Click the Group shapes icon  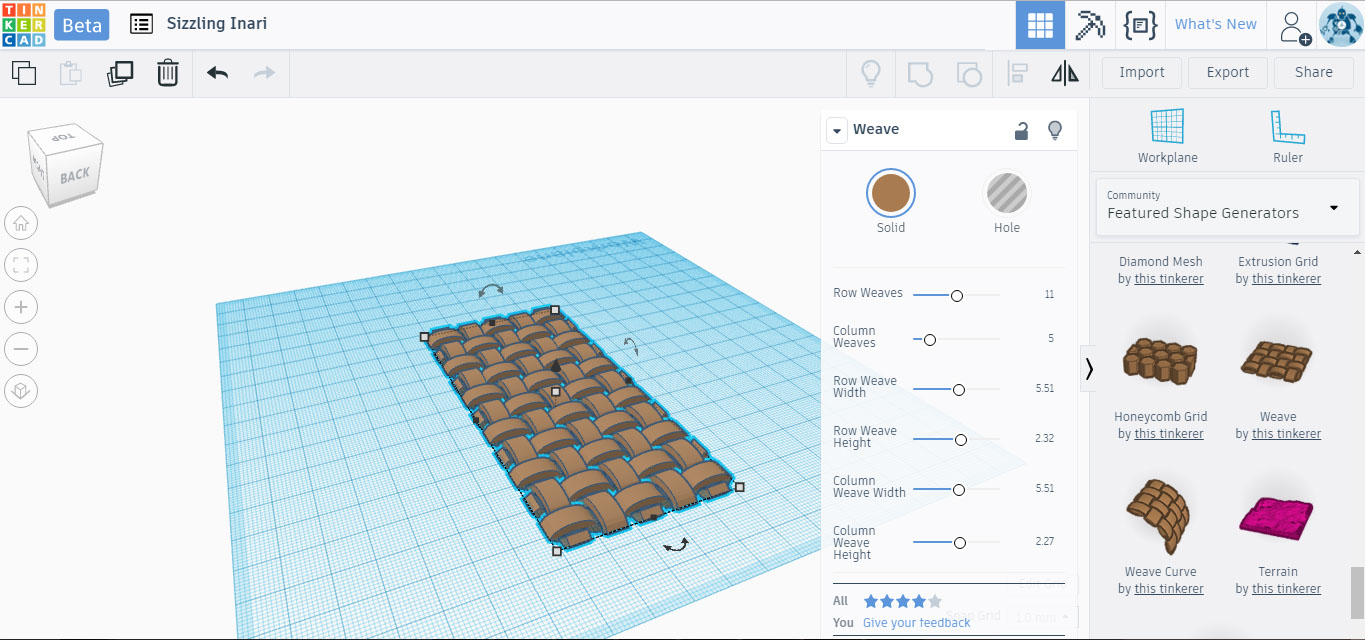pyautogui.click(x=920, y=73)
